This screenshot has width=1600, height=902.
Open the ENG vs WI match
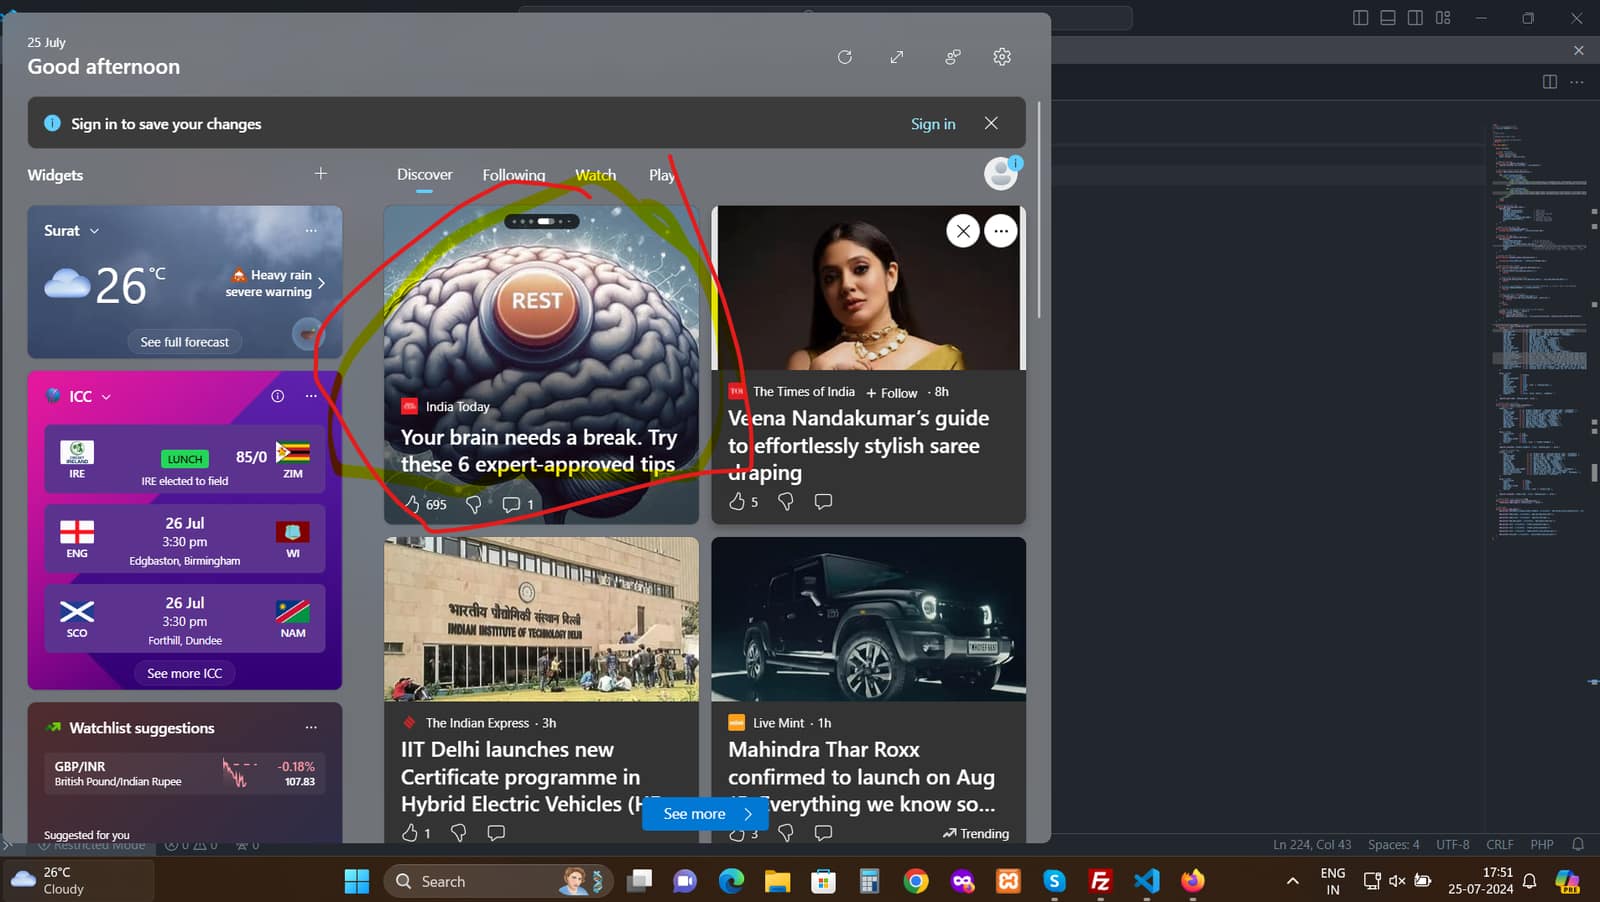point(185,540)
